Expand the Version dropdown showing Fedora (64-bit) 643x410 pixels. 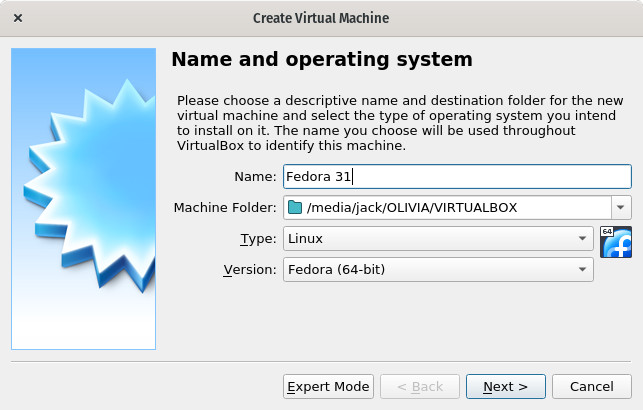coord(438,270)
